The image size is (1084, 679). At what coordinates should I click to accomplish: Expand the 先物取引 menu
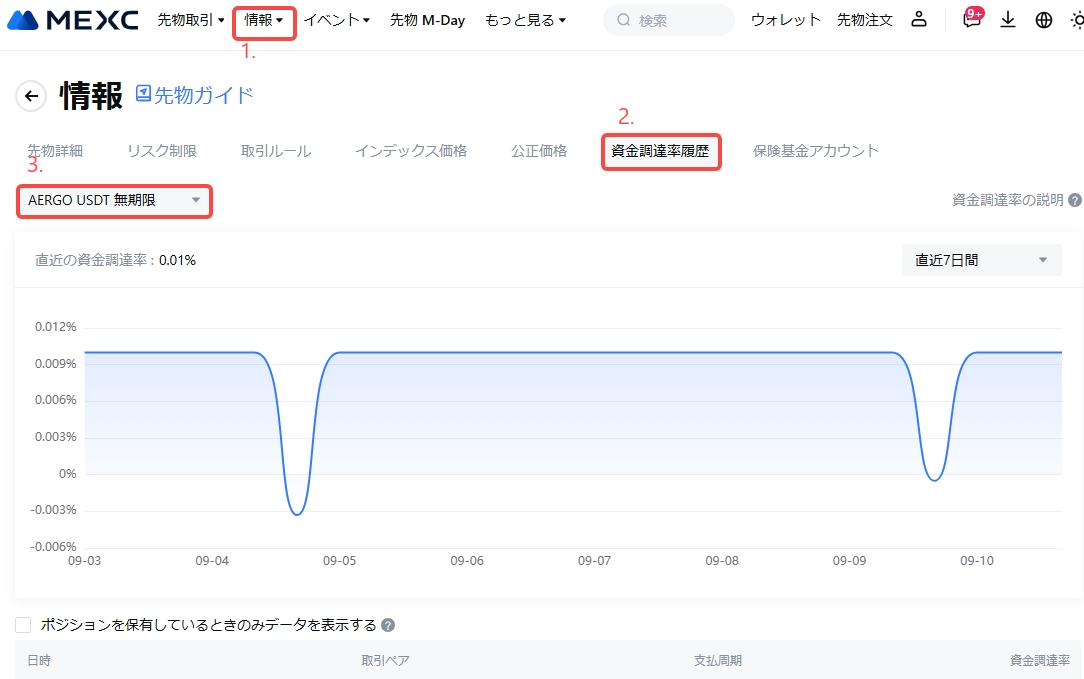click(191, 20)
